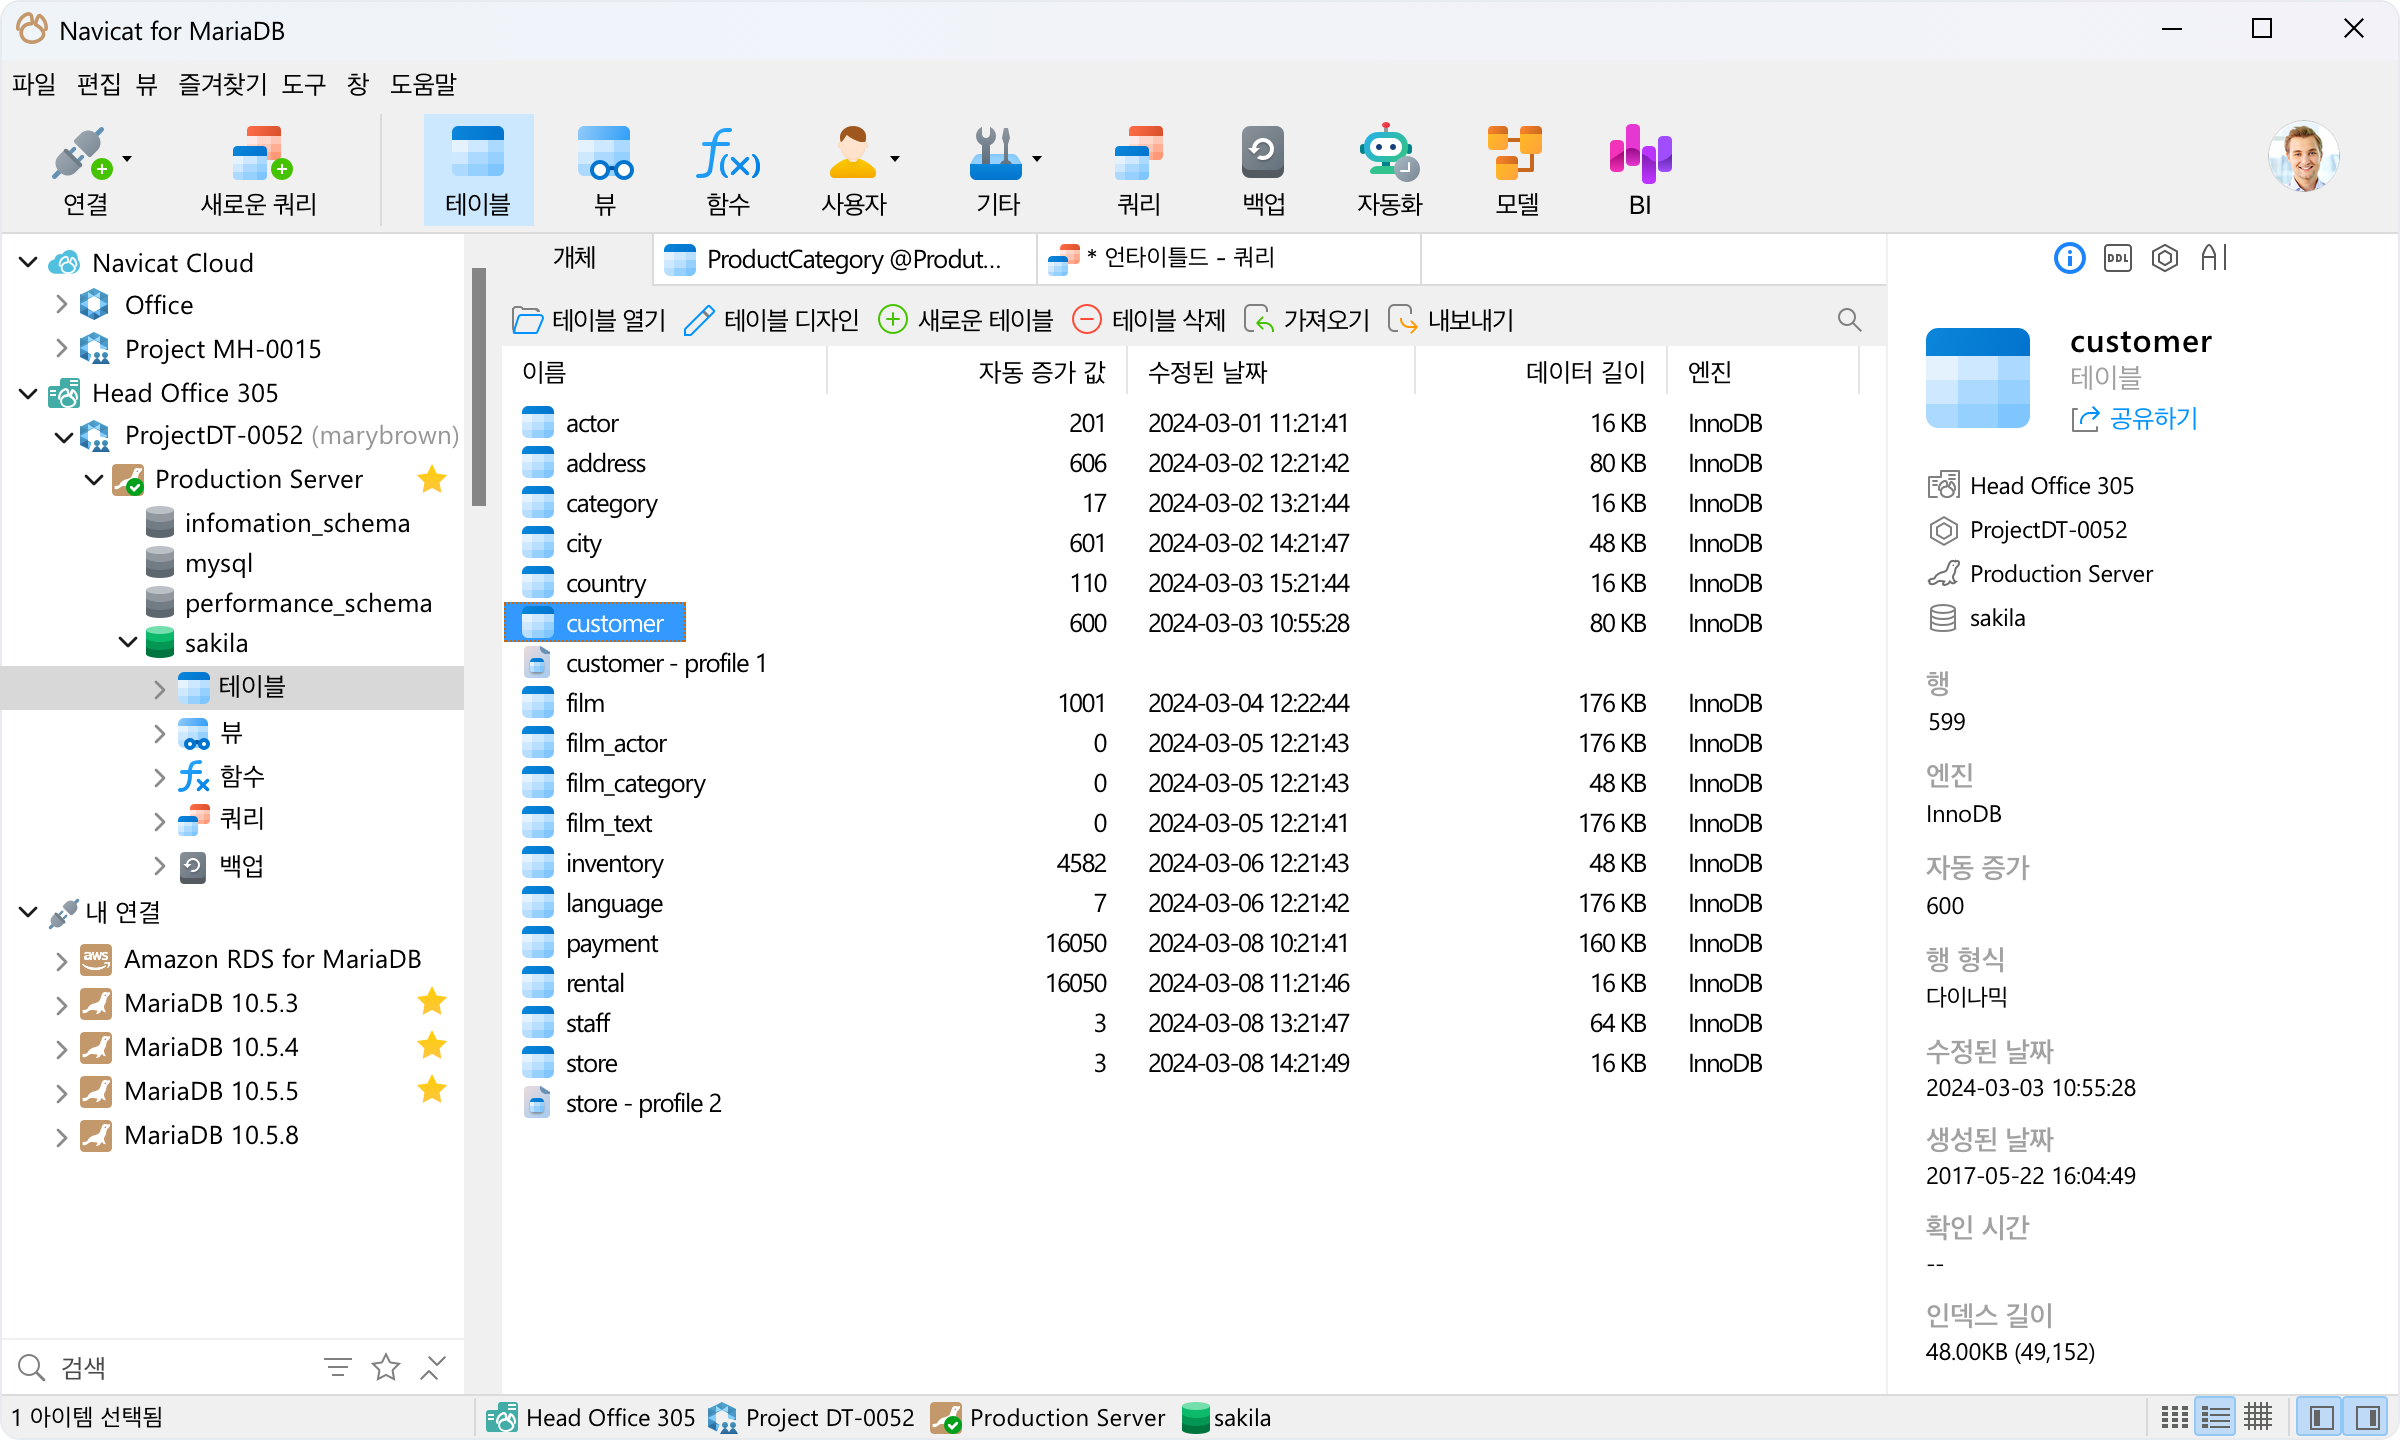Click 내보내기 export button
Viewport: 2400px width, 1440px height.
click(x=1450, y=320)
